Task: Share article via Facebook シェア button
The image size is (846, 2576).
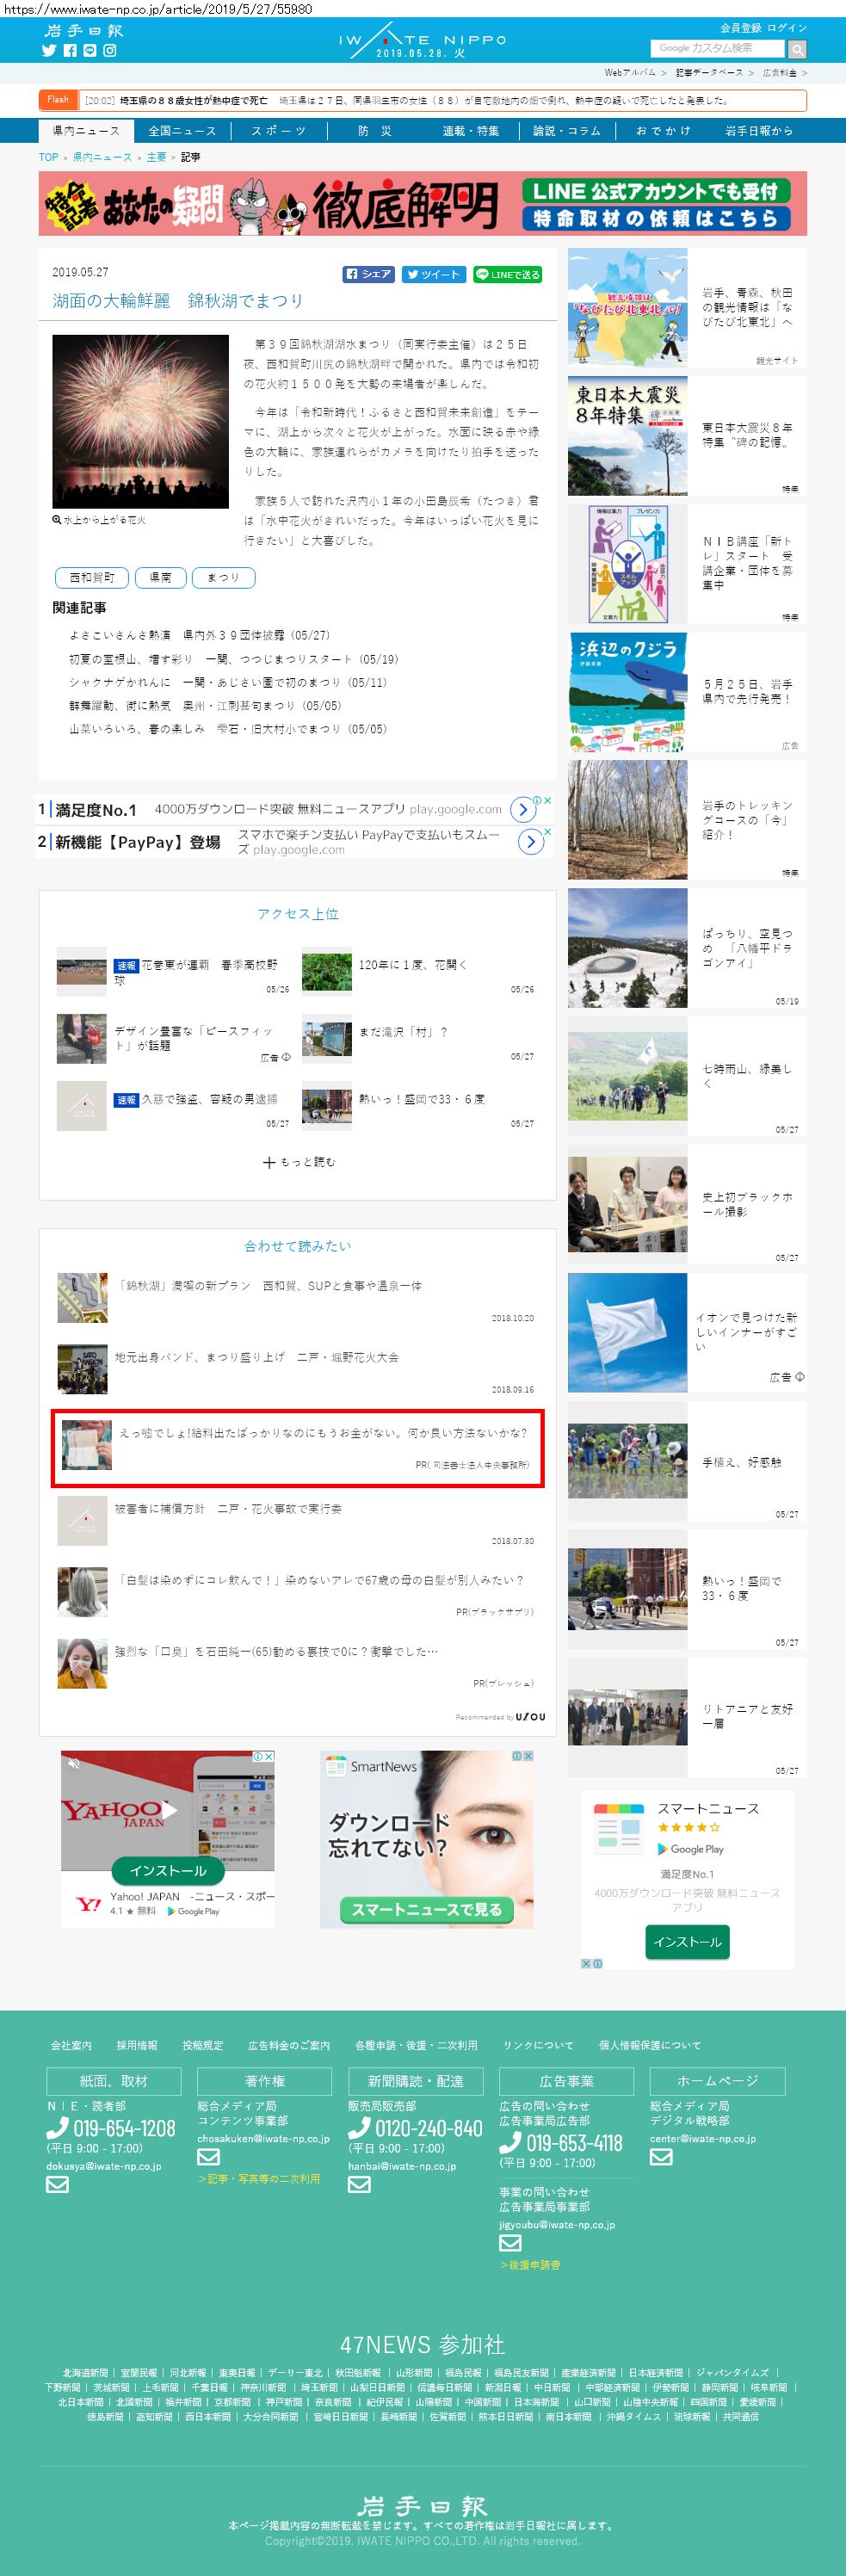Action: coord(369,274)
